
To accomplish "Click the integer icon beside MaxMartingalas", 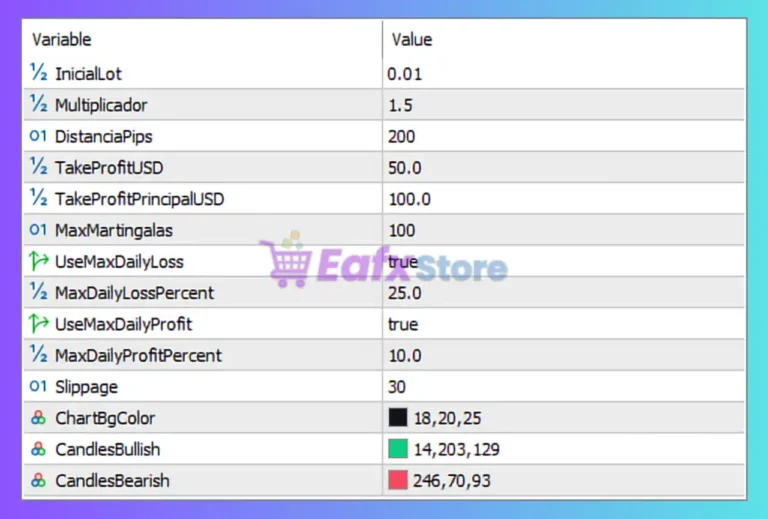I will (38, 230).
